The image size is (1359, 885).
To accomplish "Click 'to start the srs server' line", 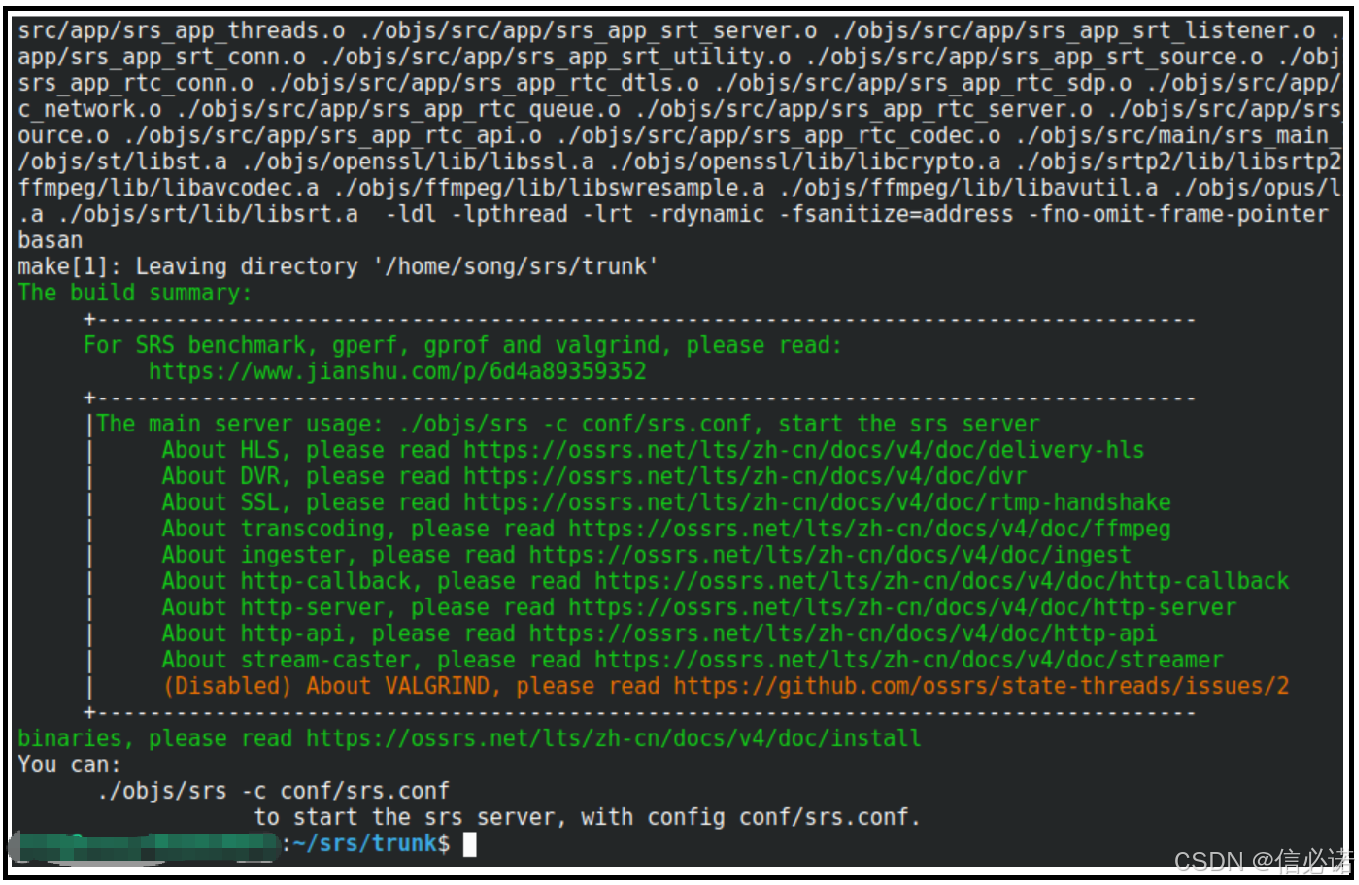I will (x=587, y=817).
